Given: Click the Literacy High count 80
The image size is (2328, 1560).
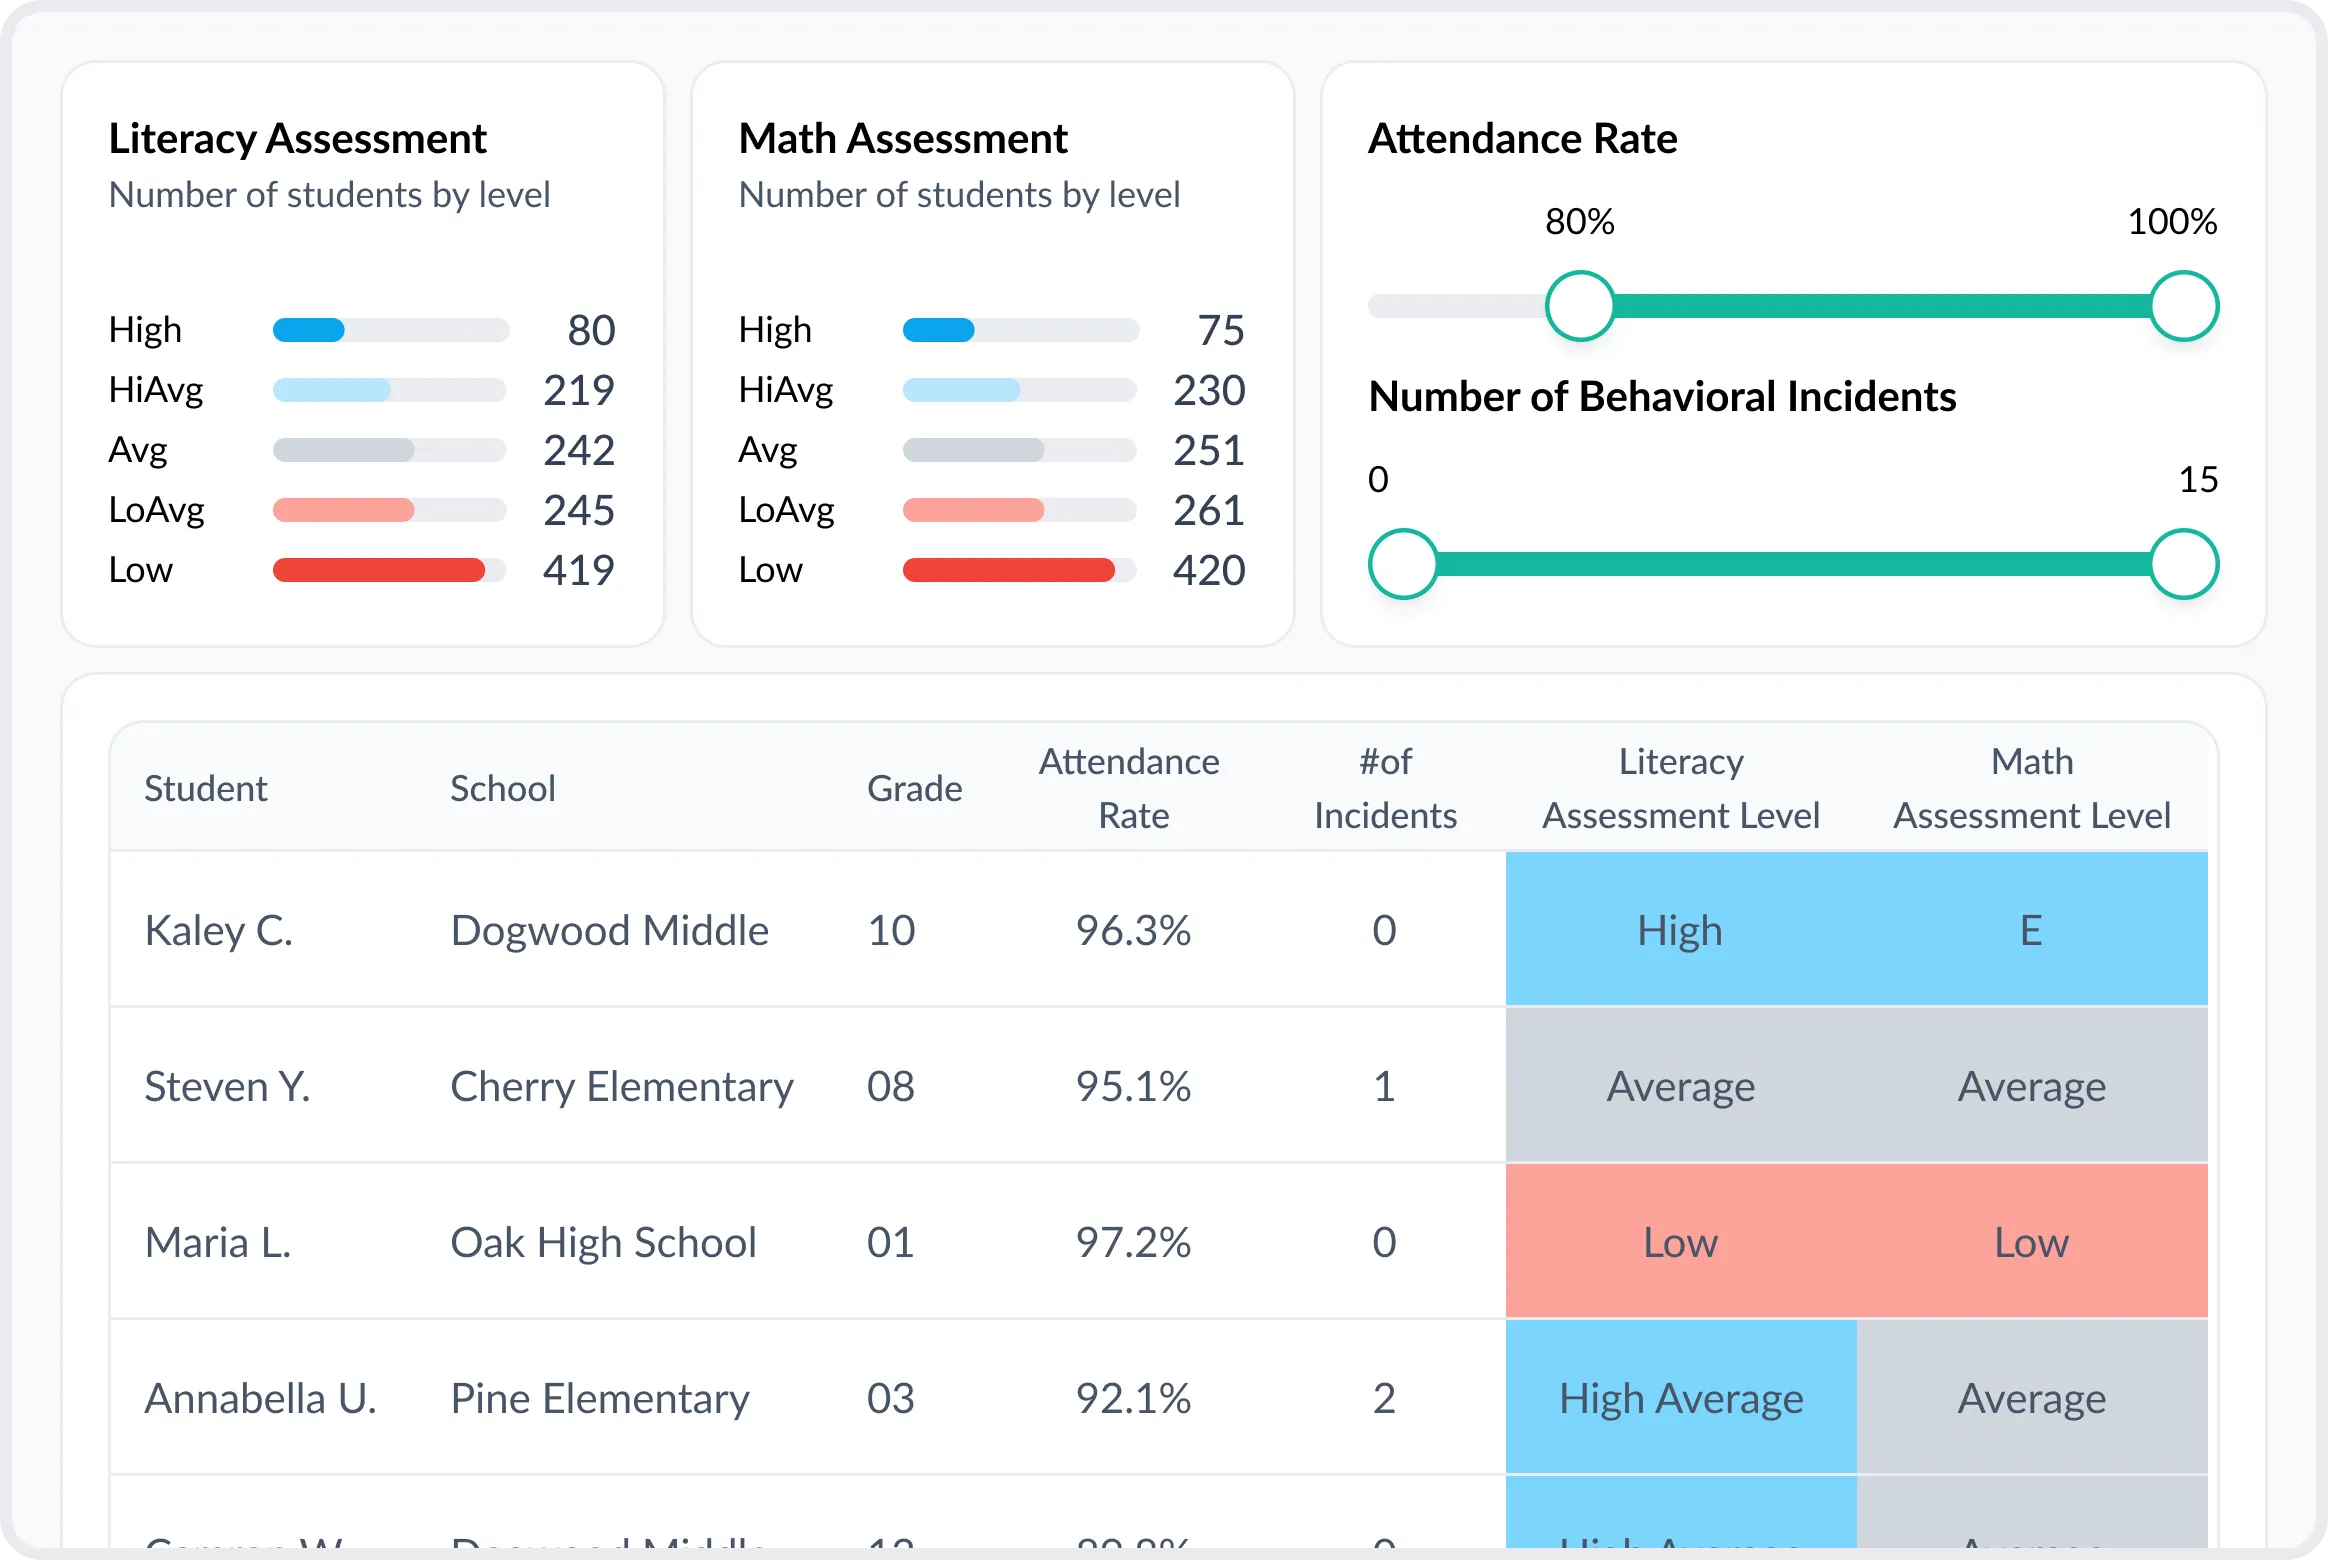Looking at the screenshot, I should (x=591, y=330).
